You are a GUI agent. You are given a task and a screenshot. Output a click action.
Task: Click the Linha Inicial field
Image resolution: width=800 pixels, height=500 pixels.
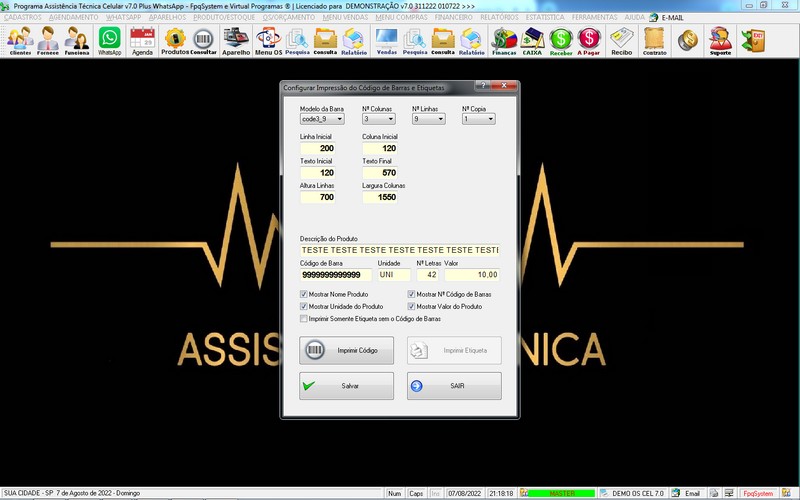[317, 148]
